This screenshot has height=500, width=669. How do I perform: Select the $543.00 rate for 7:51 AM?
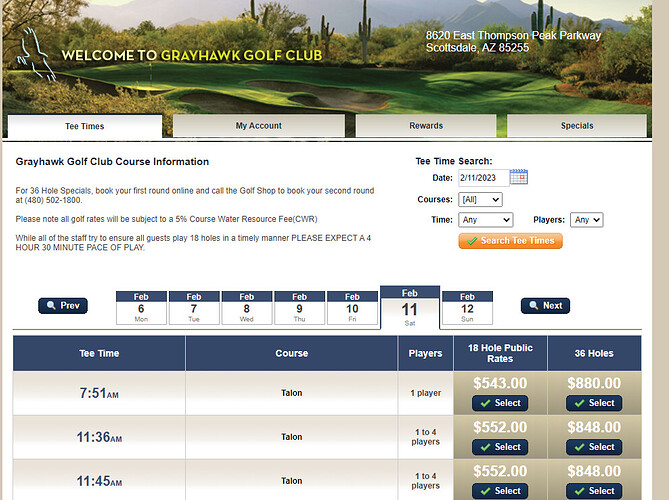500,403
